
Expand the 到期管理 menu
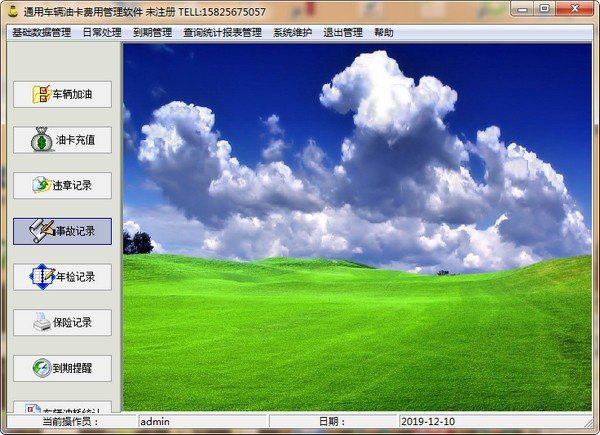[x=152, y=32]
